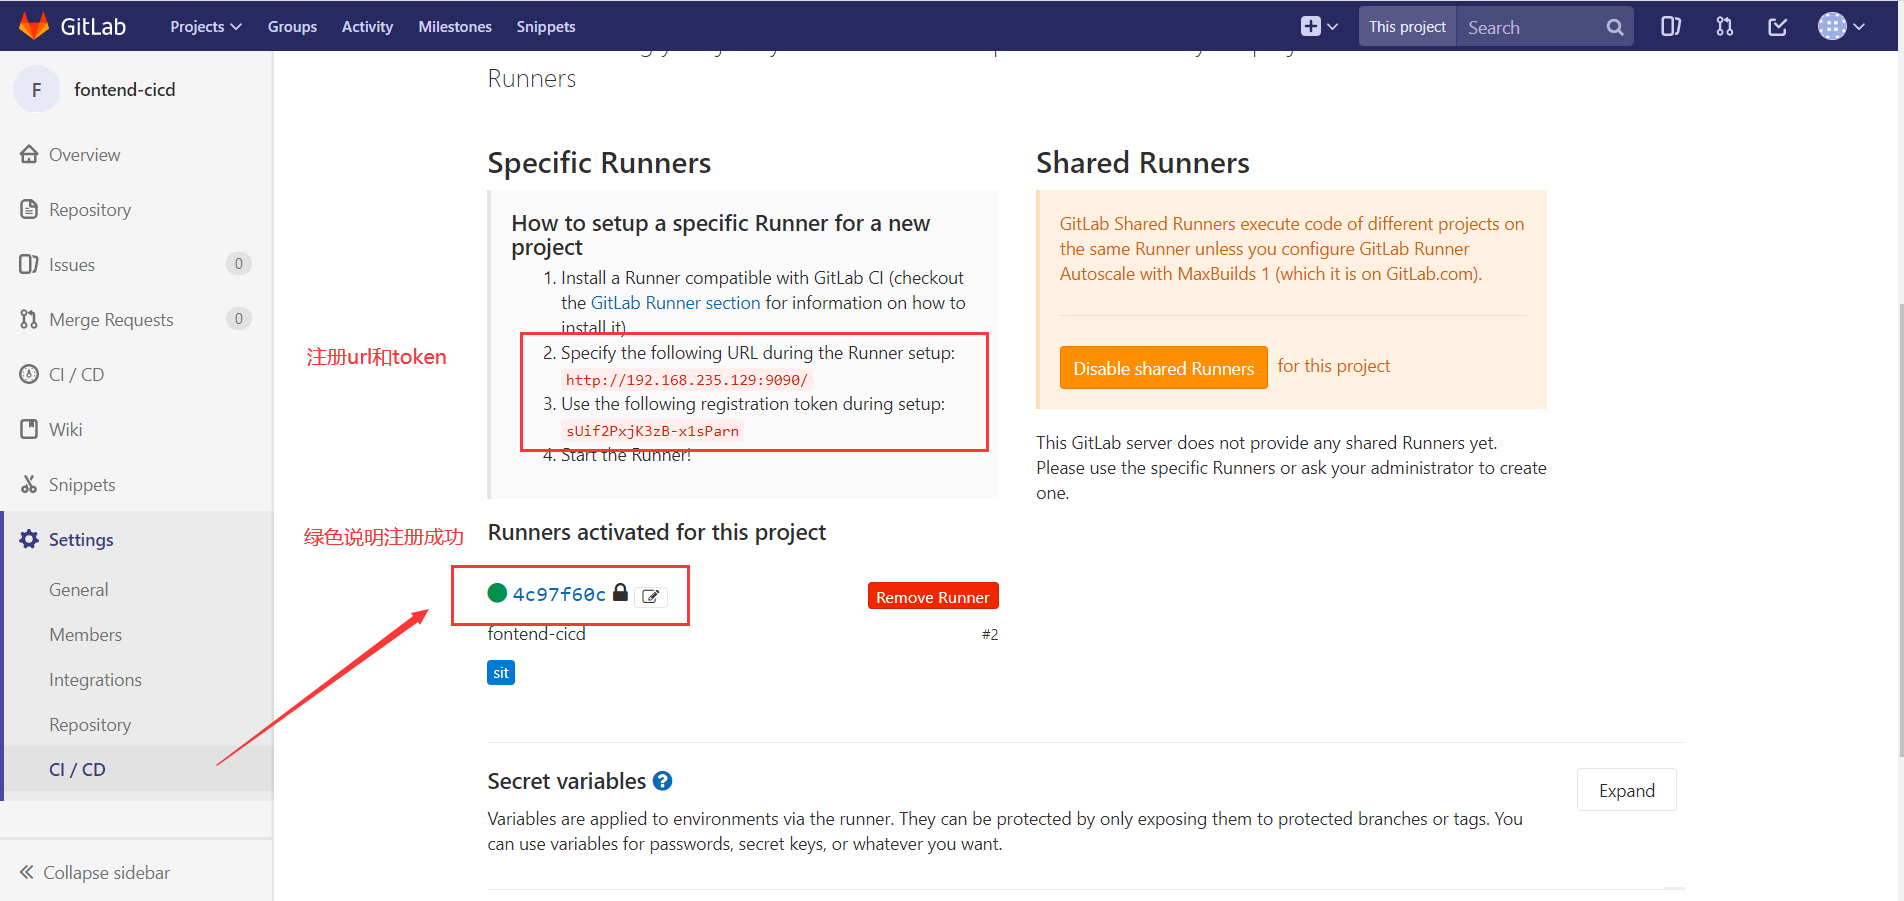Collapse the sidebar
Screen dimensions: 1904x901
pos(95,873)
